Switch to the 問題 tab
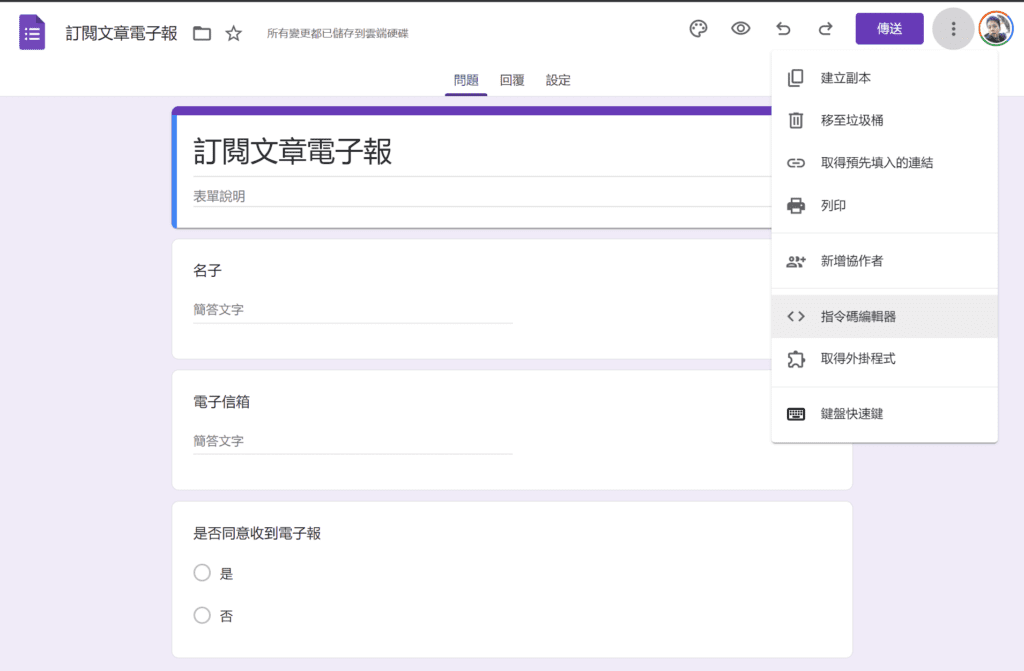This screenshot has width=1024, height=671. (x=466, y=80)
